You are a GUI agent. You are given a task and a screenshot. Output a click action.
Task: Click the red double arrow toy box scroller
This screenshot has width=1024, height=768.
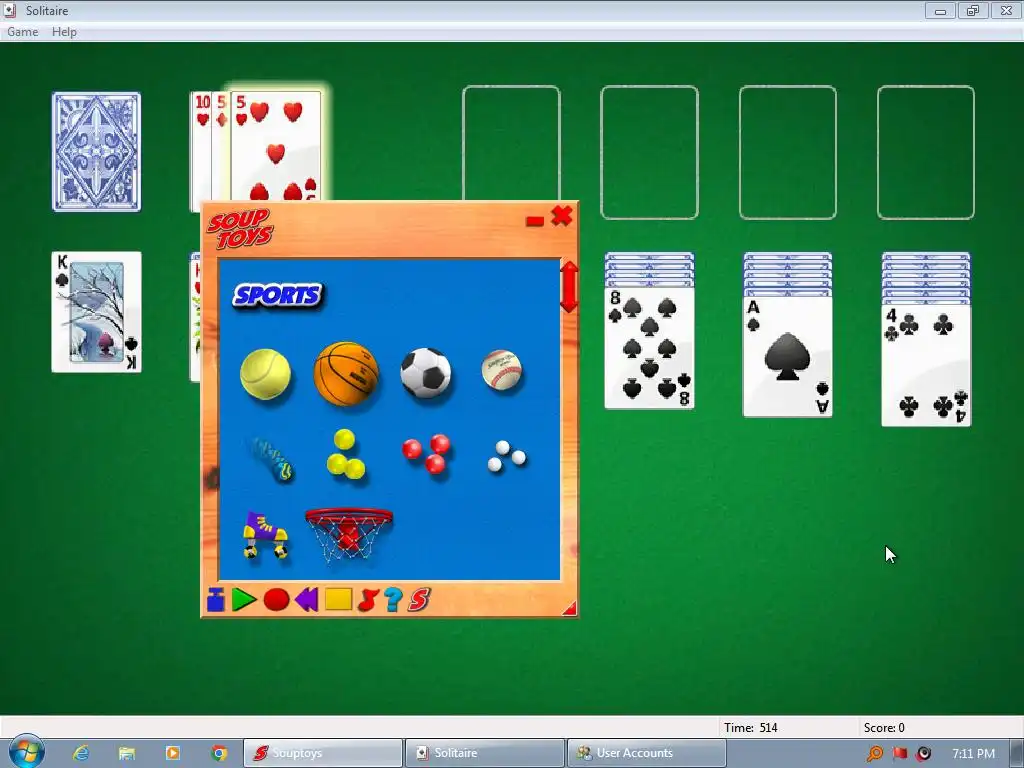569,287
